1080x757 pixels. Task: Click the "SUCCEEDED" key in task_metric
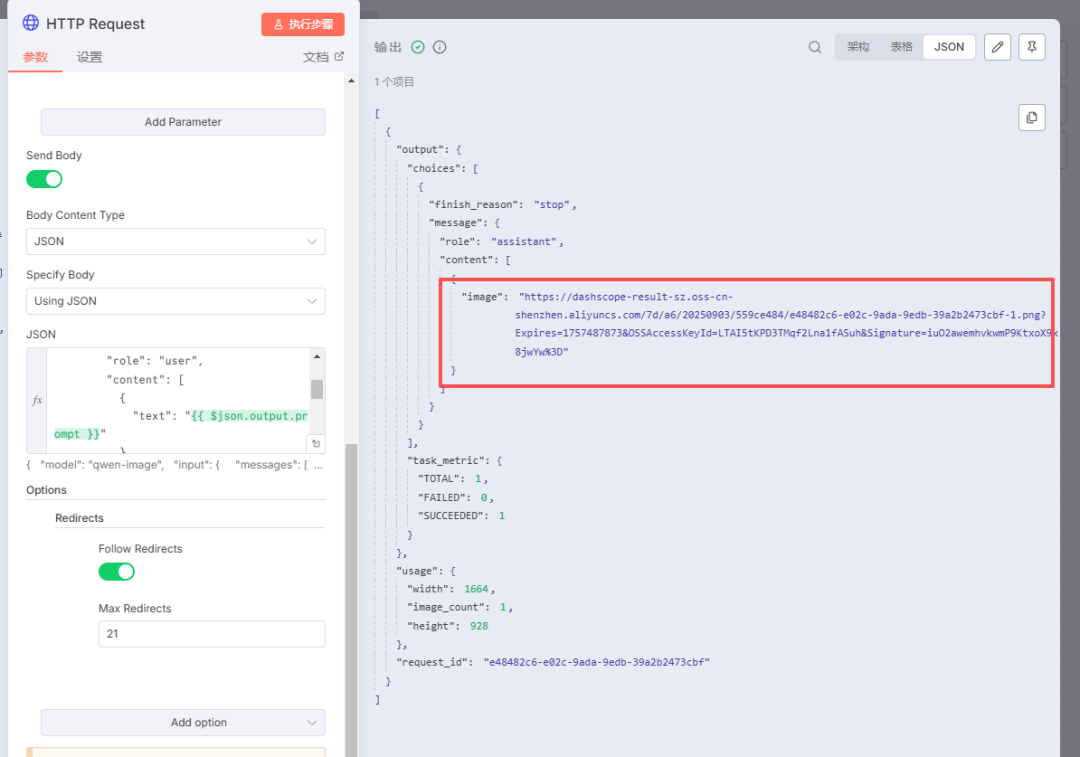coord(452,515)
